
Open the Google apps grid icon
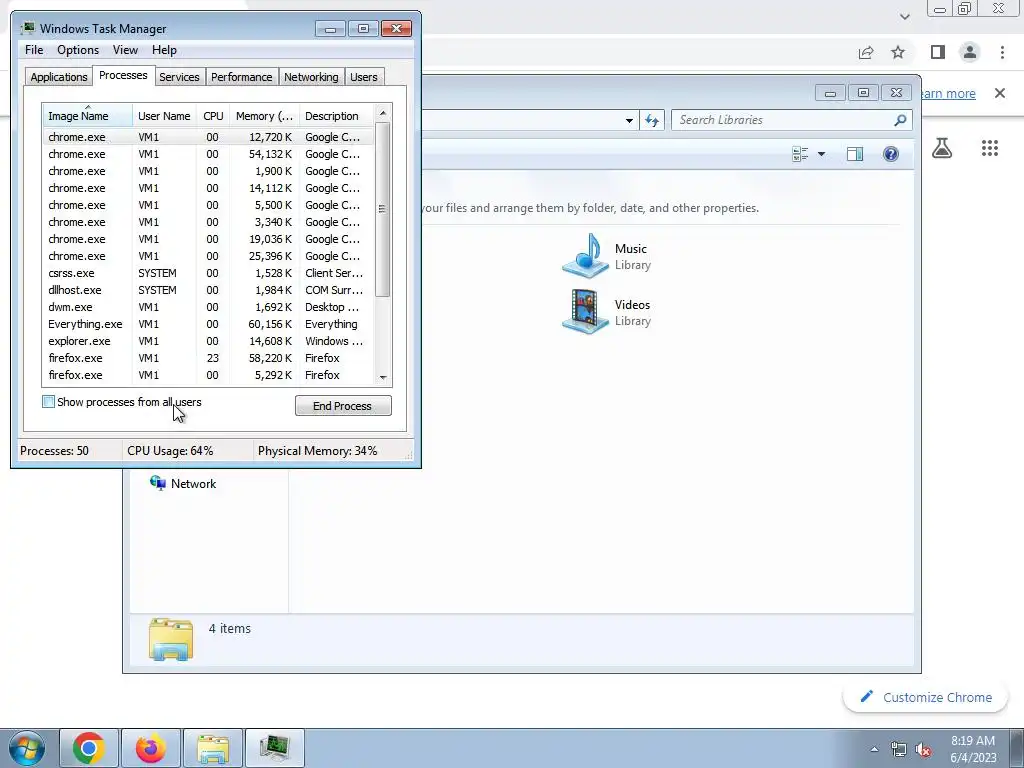point(990,148)
